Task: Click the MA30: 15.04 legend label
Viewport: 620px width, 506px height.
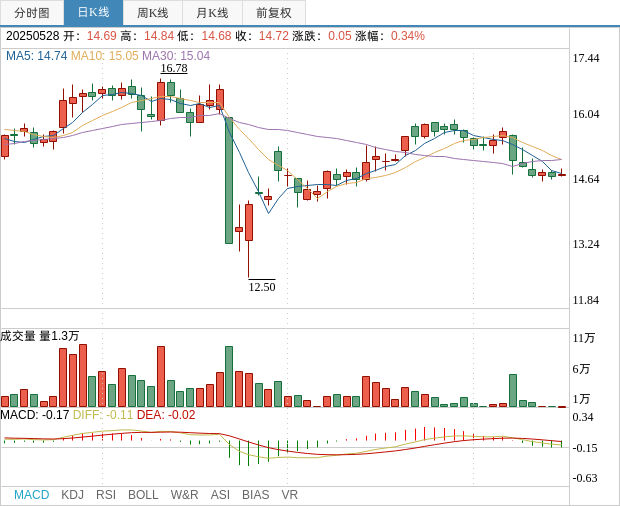Action: pyautogui.click(x=176, y=56)
